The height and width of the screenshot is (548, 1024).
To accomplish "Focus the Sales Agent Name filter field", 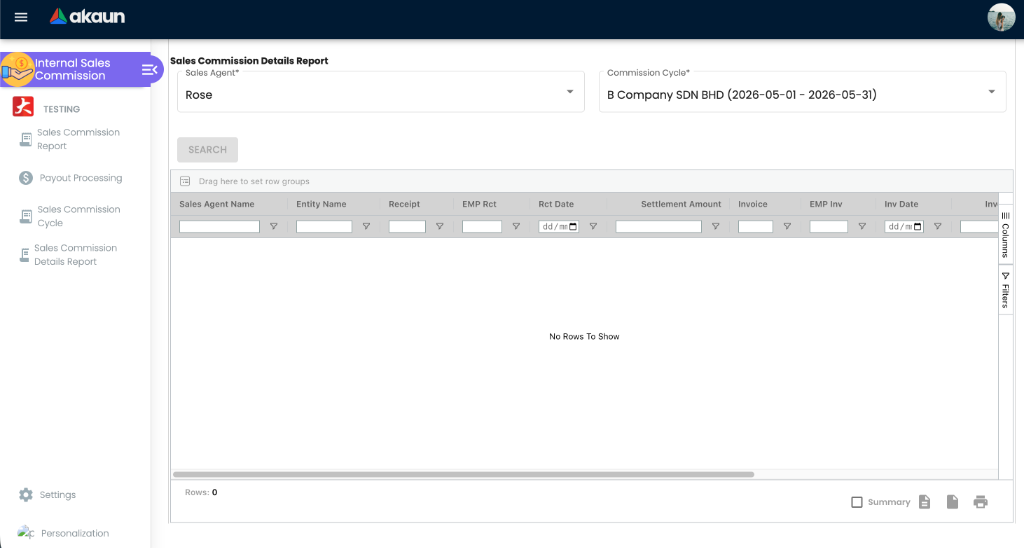I will click(x=219, y=227).
